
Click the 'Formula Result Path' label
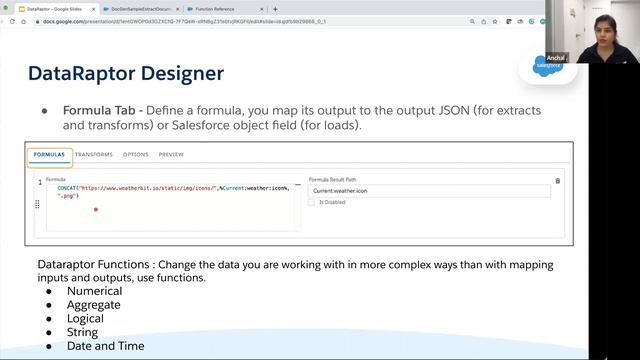click(x=333, y=180)
